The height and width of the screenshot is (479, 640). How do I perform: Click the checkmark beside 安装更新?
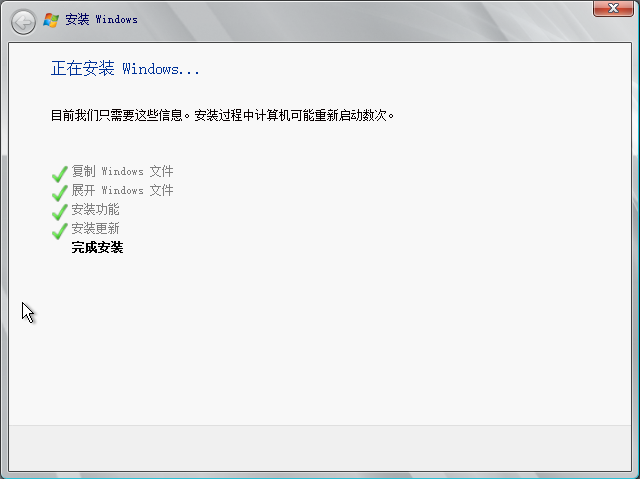click(x=60, y=231)
